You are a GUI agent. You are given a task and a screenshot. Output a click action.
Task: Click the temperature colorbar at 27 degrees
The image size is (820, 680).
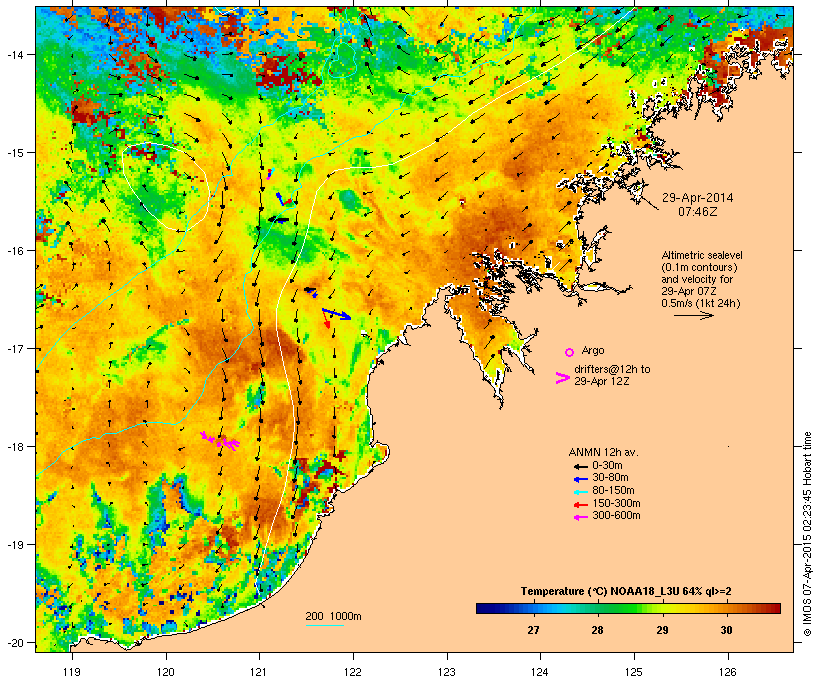[533, 608]
